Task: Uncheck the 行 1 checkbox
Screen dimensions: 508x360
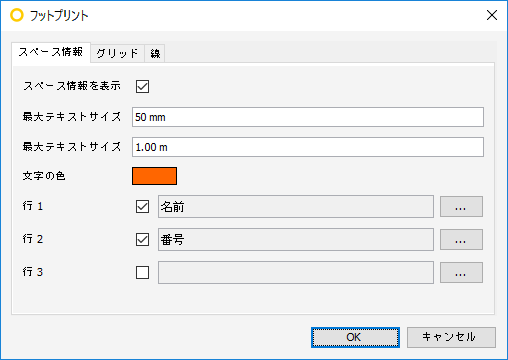Action: pos(142,207)
